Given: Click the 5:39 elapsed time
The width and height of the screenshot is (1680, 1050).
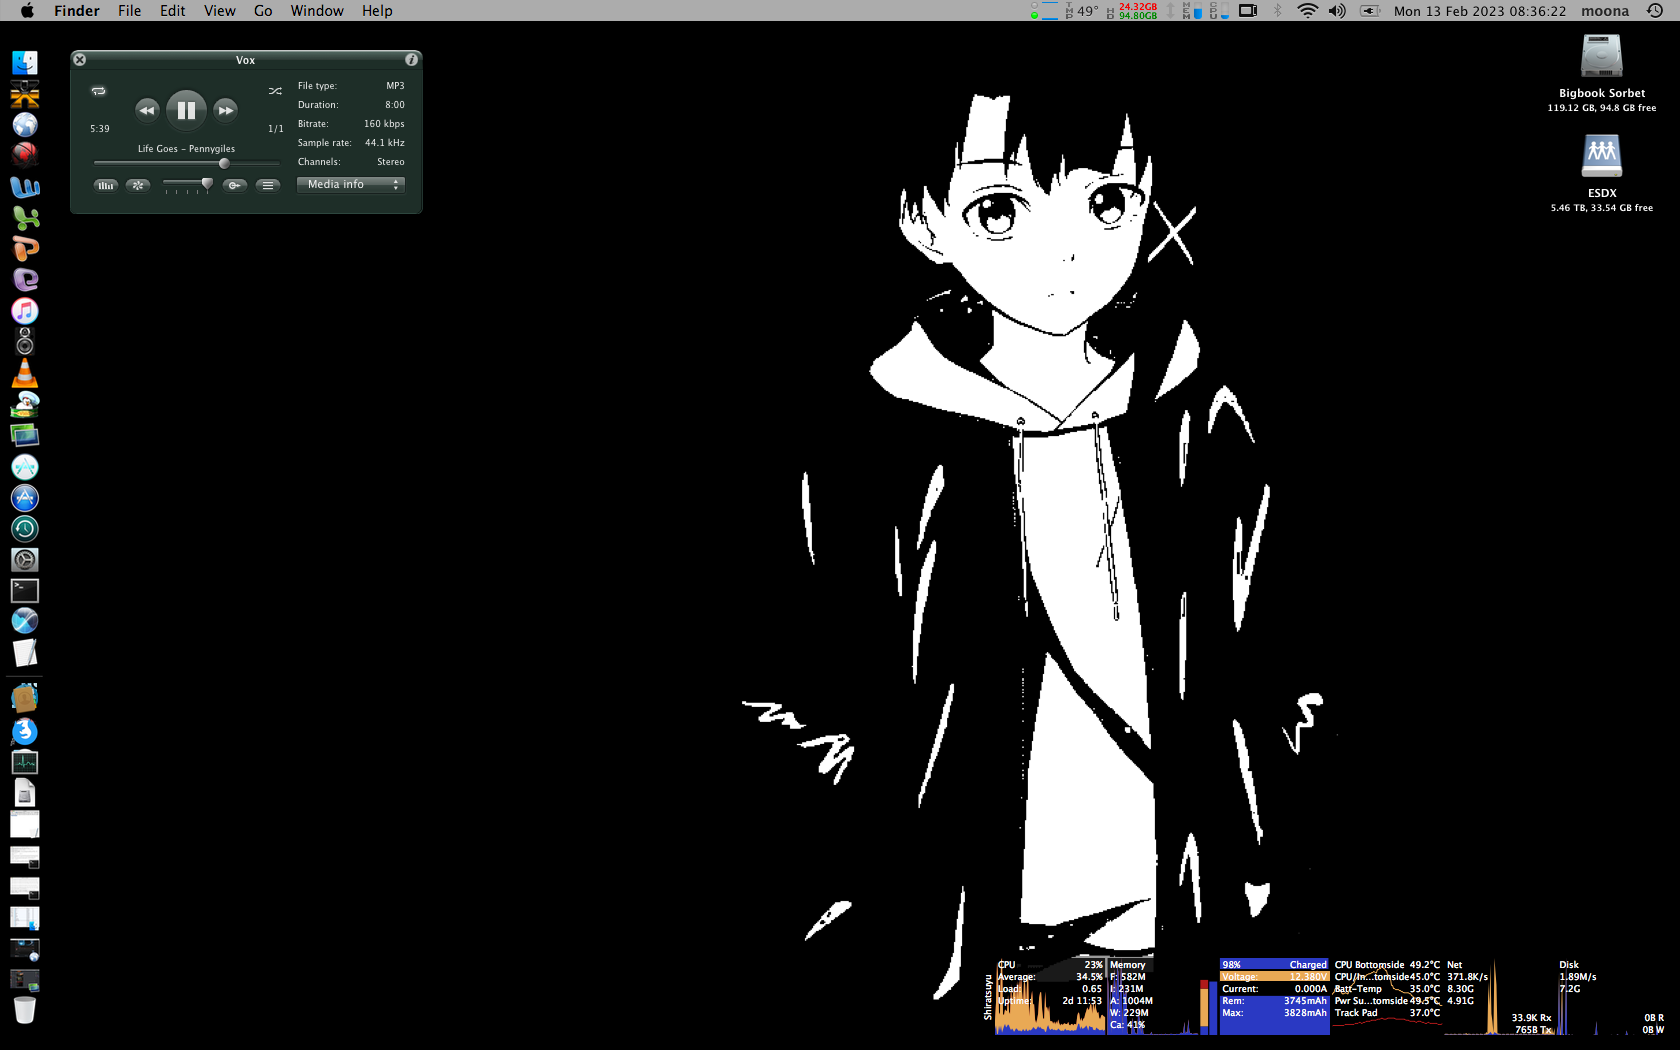Looking at the screenshot, I should tap(99, 129).
